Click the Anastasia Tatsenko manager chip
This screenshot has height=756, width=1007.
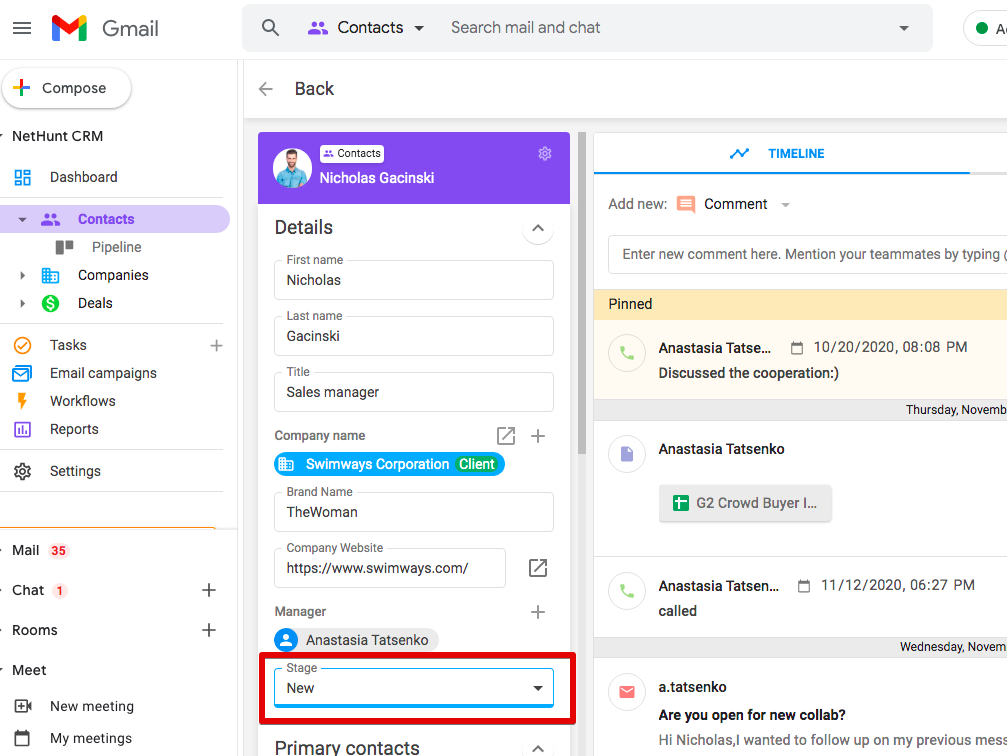356,640
